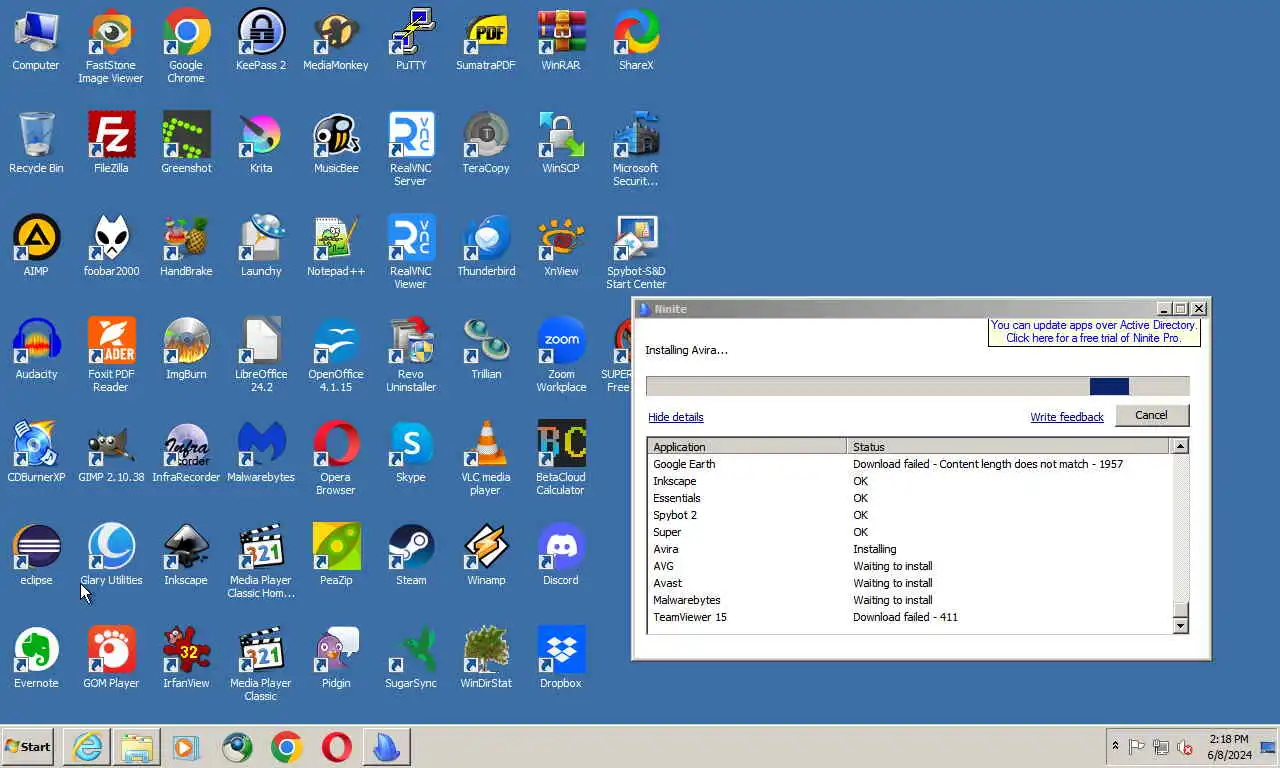The width and height of the screenshot is (1280, 768).
Task: Select the Thunderbird desktop icon
Action: [486, 246]
